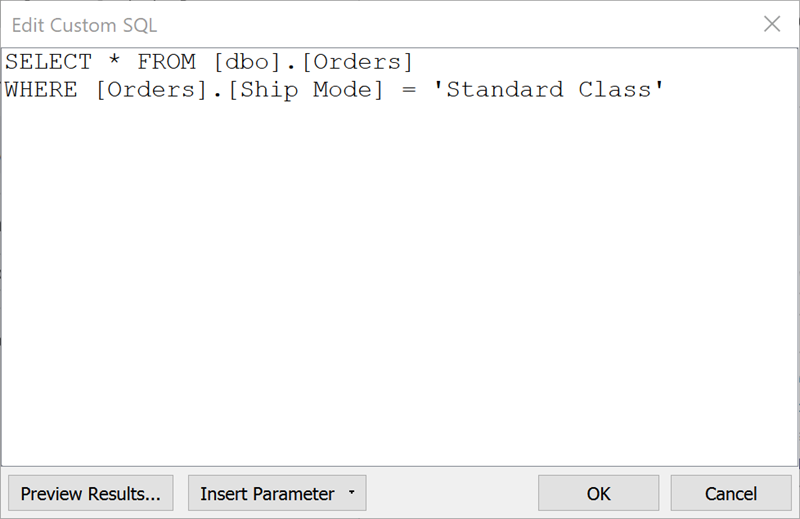Click the equals sign in the query
Image resolution: width=800 pixels, height=519 pixels.
coord(408,90)
